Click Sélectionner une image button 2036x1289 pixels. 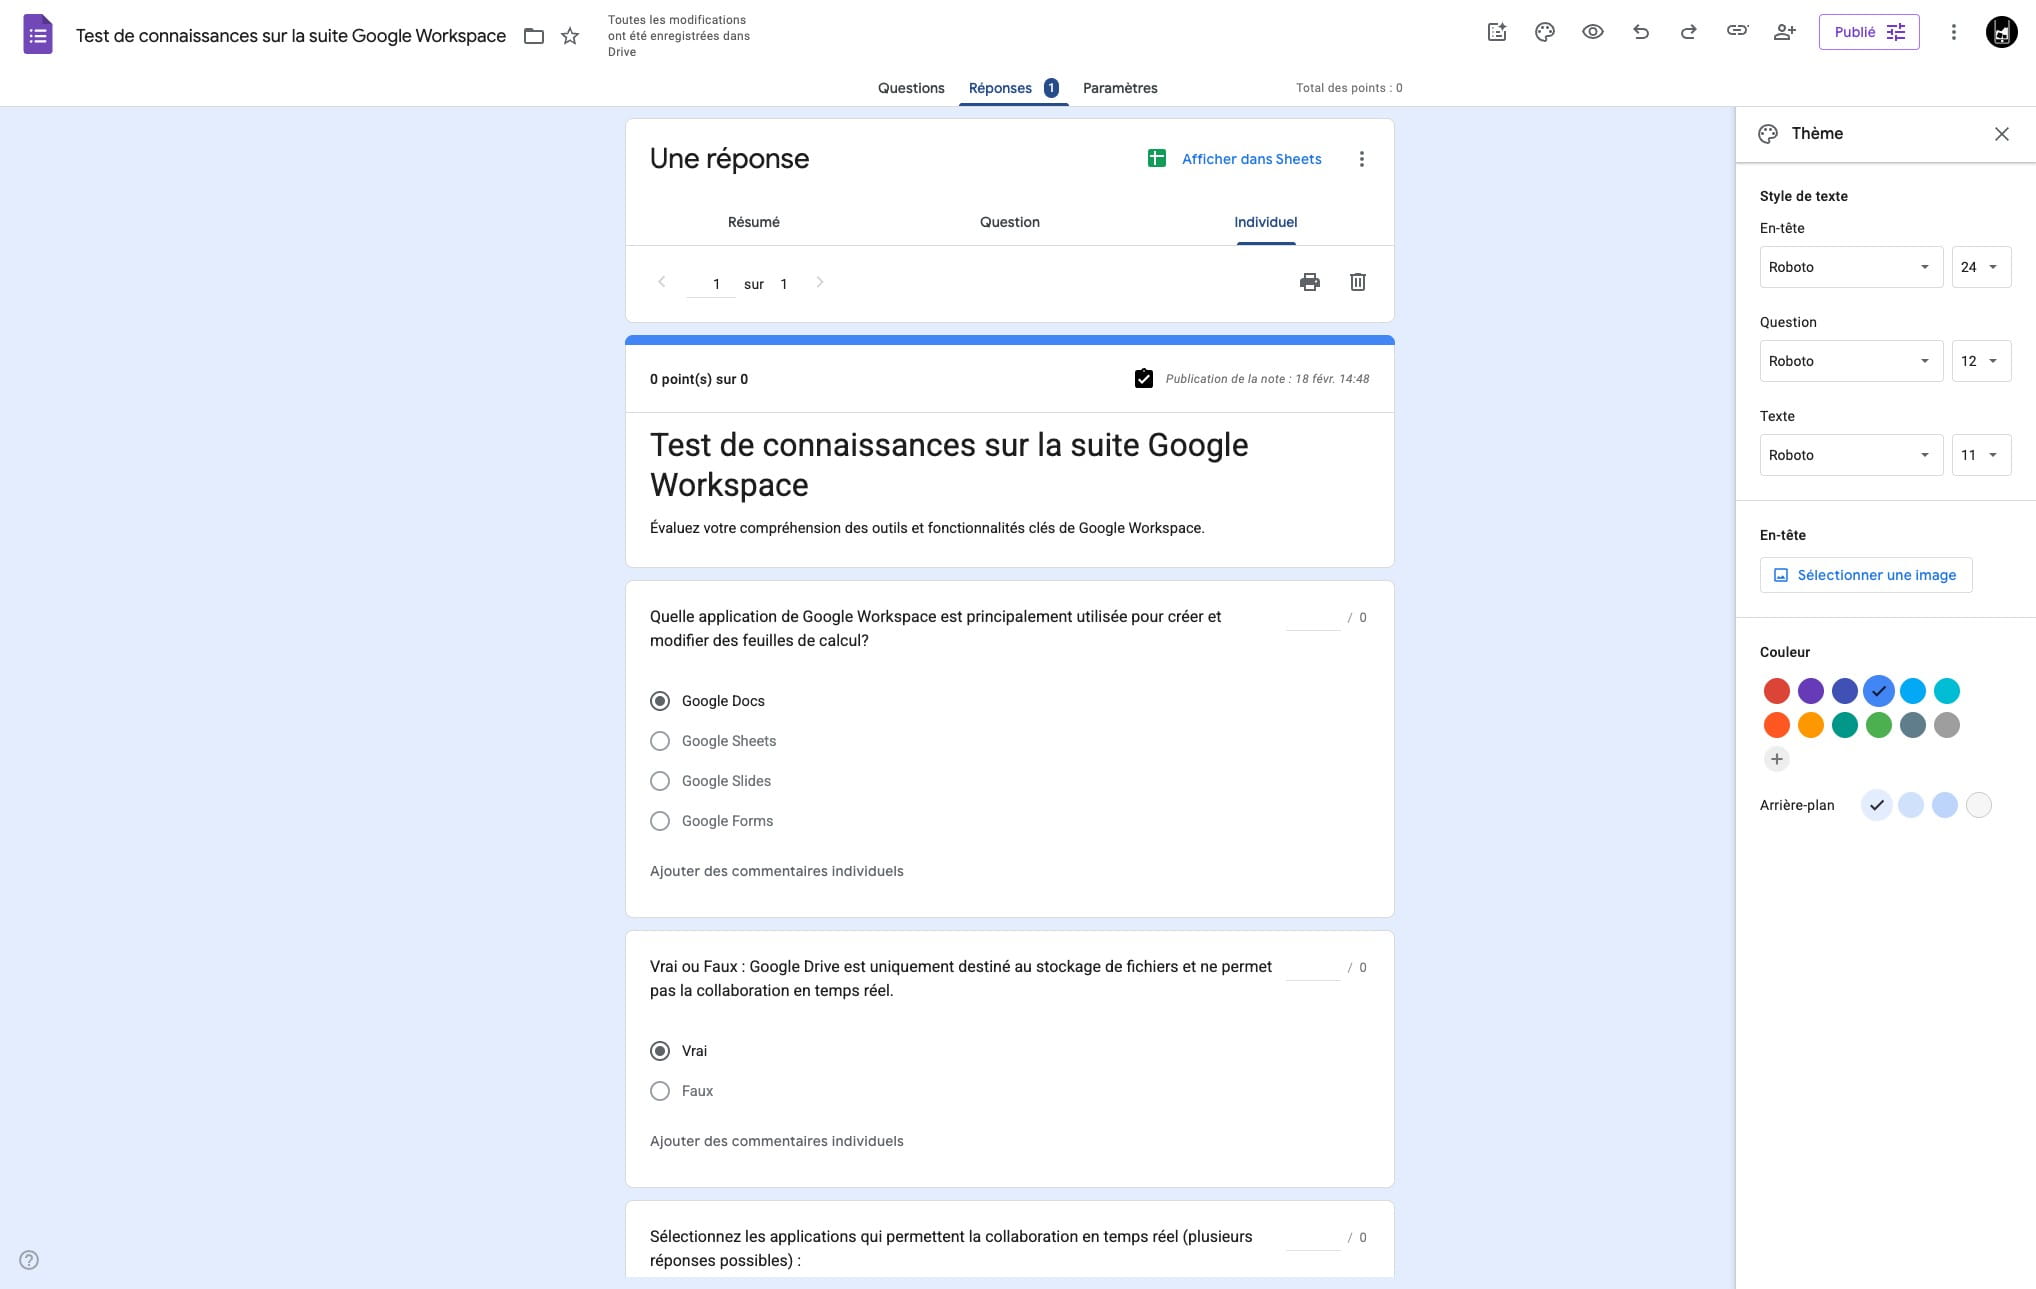coord(1866,575)
